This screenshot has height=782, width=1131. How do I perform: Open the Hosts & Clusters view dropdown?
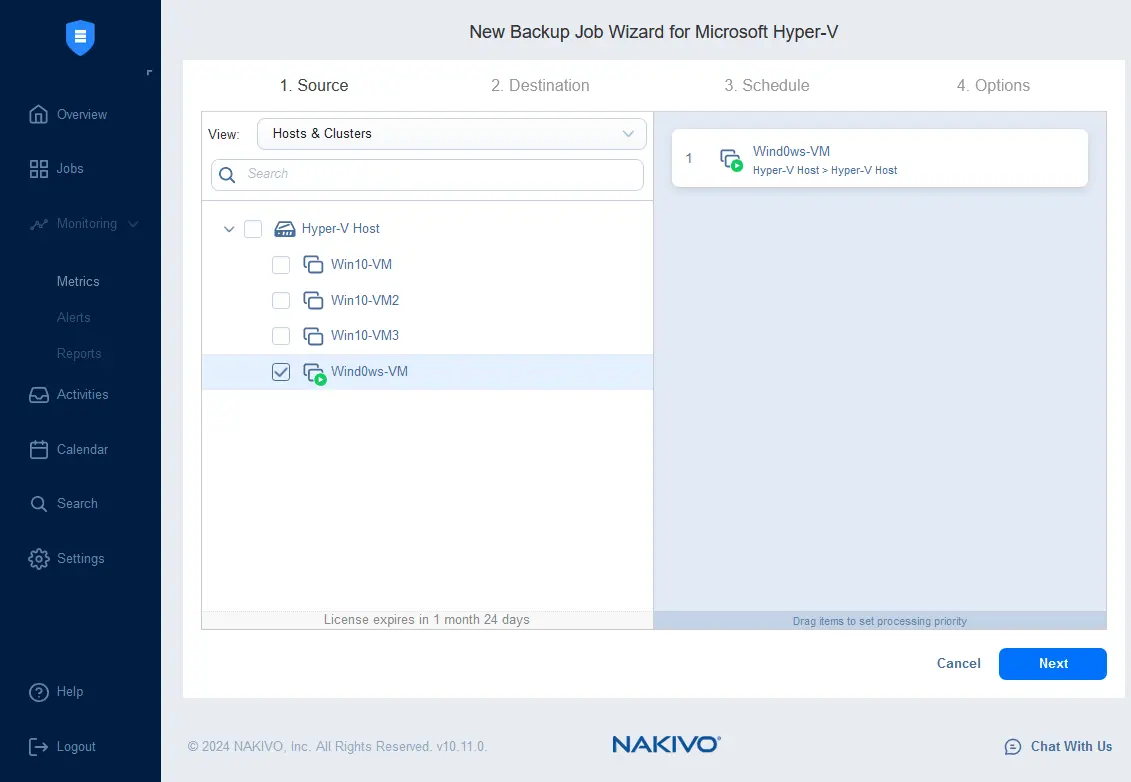(452, 133)
